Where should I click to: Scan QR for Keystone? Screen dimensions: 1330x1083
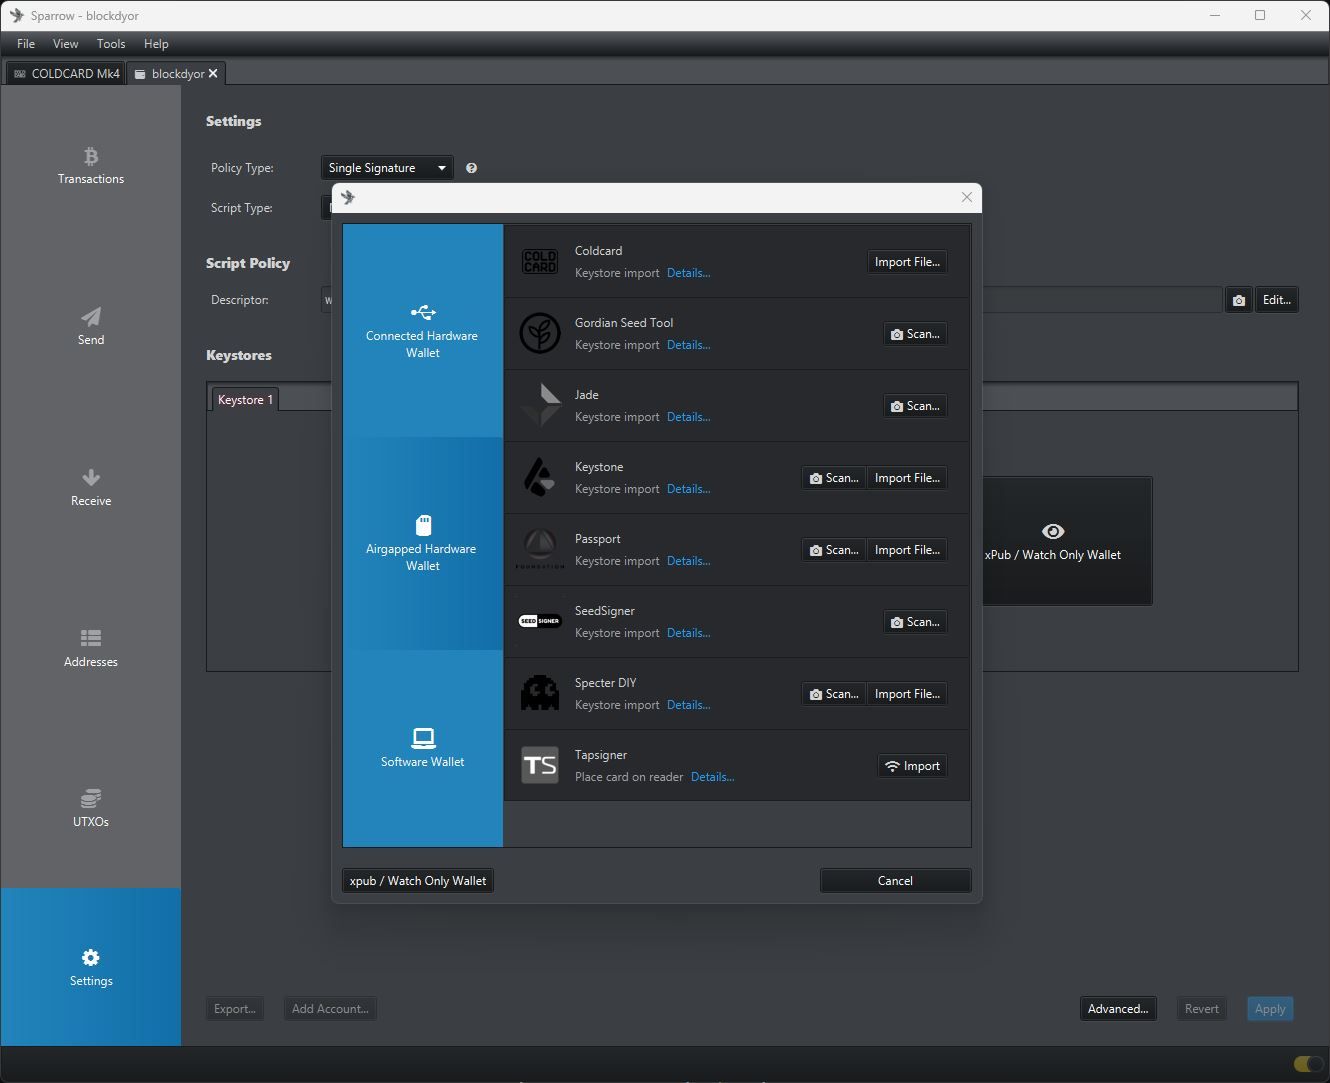834,478
